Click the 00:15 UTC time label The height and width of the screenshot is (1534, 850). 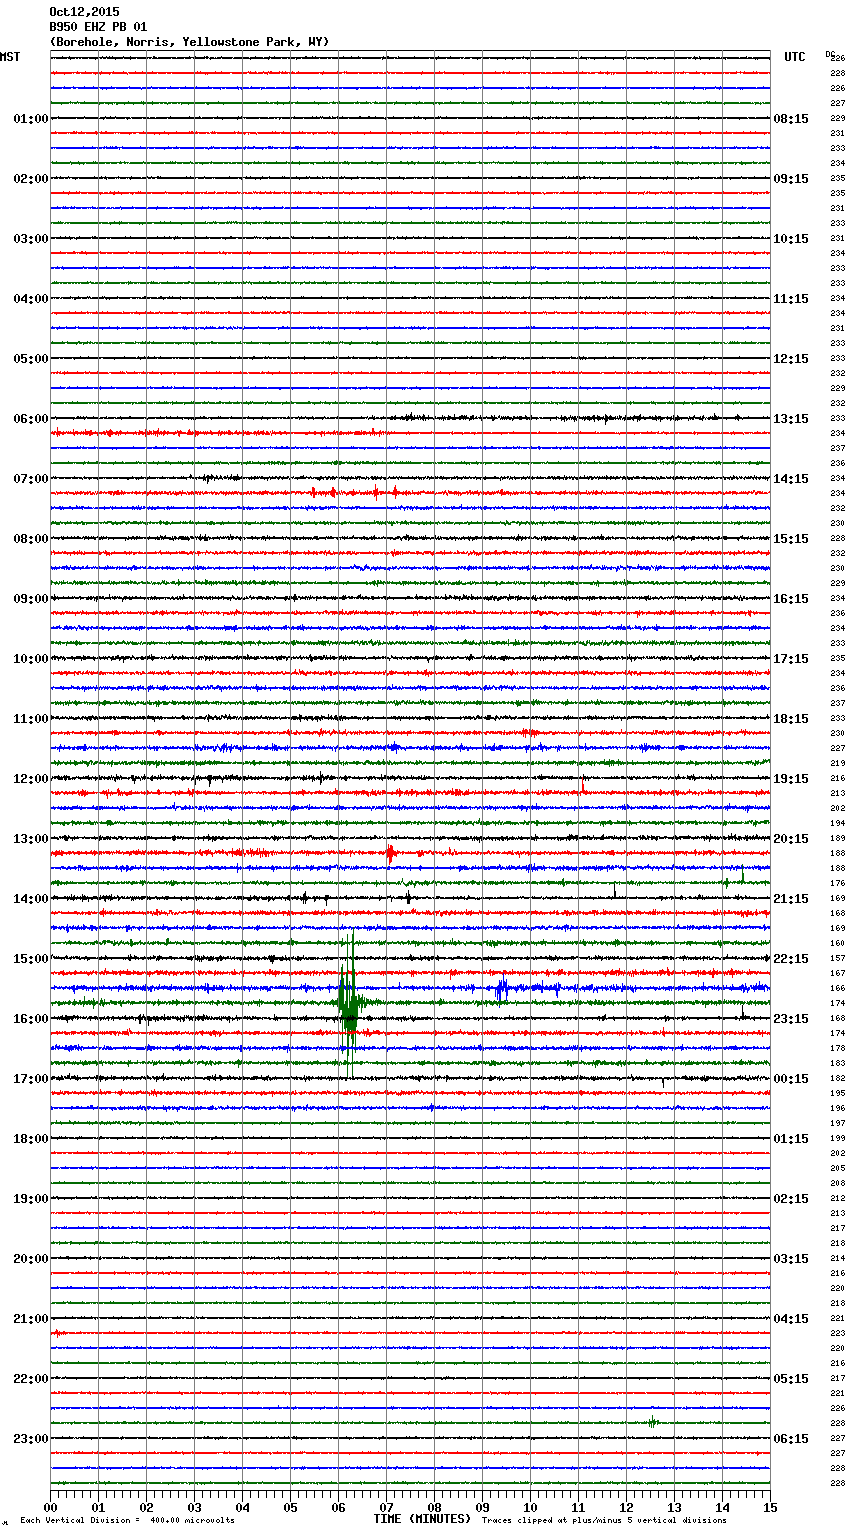tap(791, 1079)
